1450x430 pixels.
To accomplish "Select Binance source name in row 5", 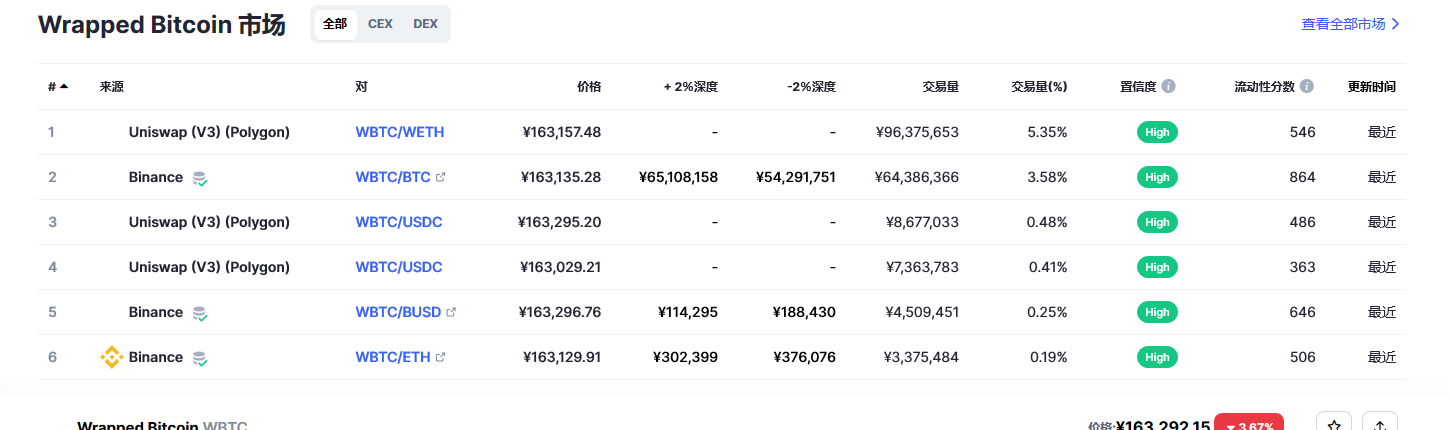I will point(156,312).
